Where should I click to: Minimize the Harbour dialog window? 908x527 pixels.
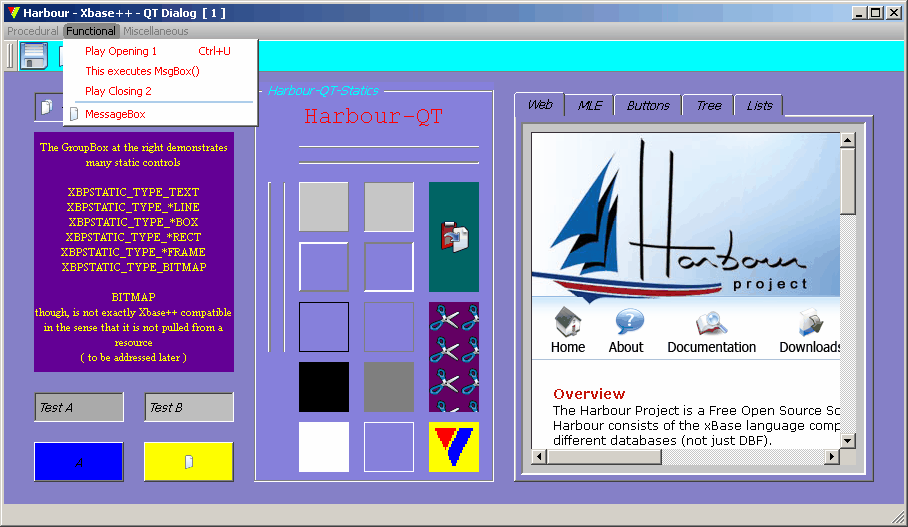[859, 13]
